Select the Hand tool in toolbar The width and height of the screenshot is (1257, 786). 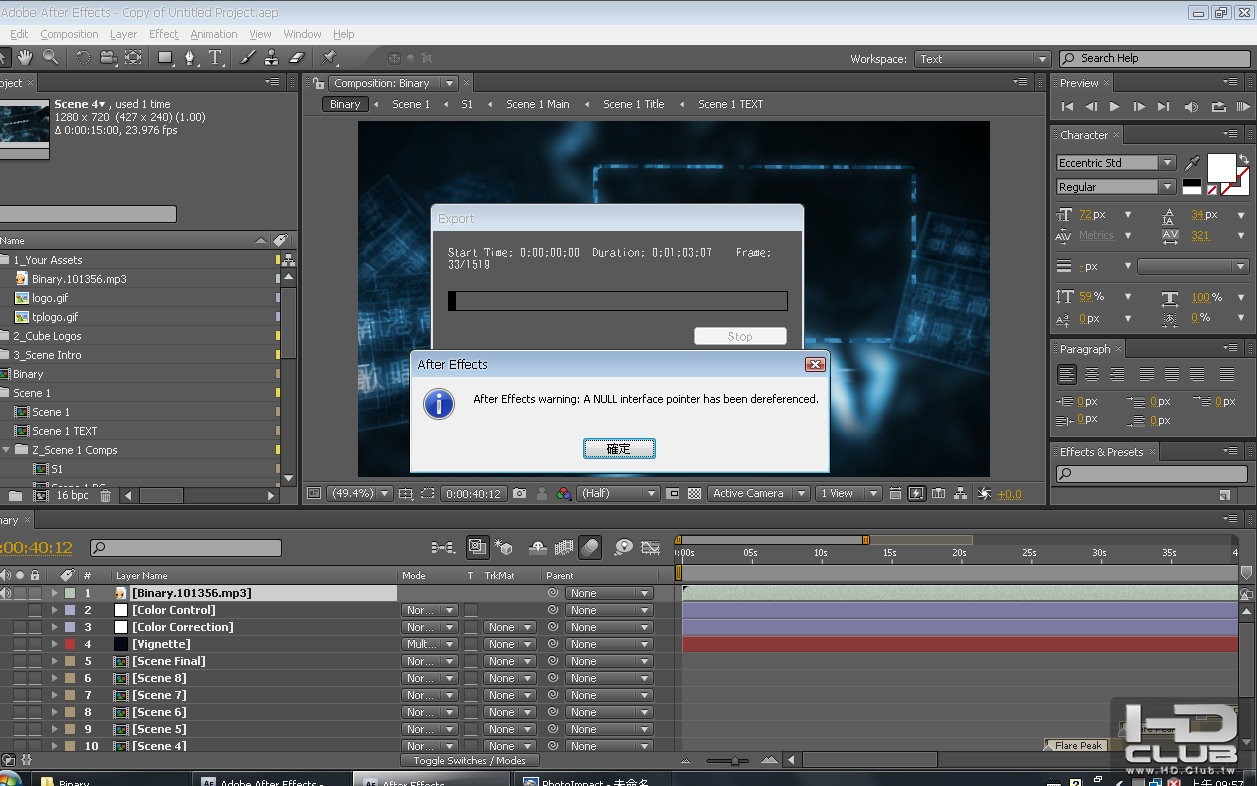tap(24, 58)
